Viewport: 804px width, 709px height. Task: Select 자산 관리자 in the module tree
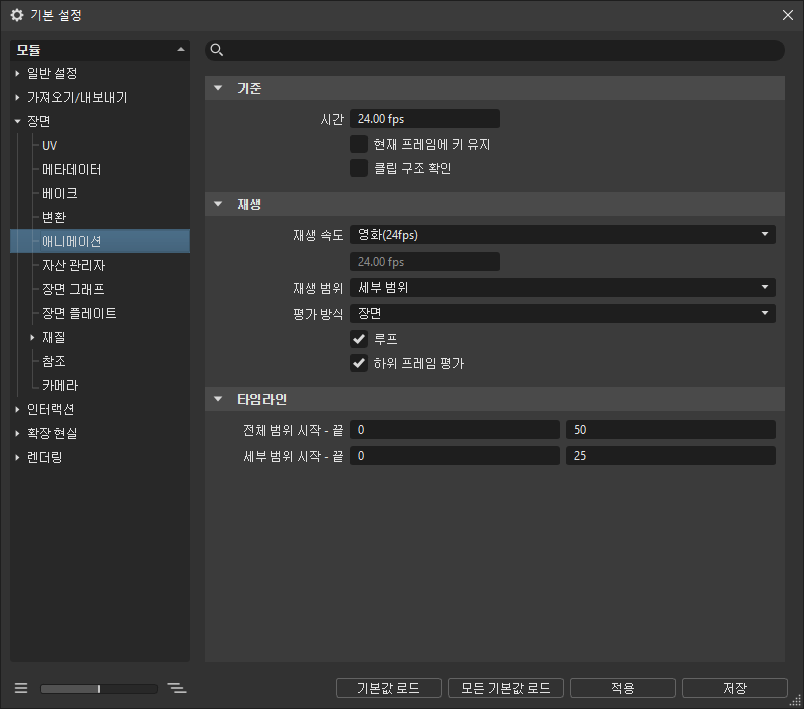(x=73, y=265)
